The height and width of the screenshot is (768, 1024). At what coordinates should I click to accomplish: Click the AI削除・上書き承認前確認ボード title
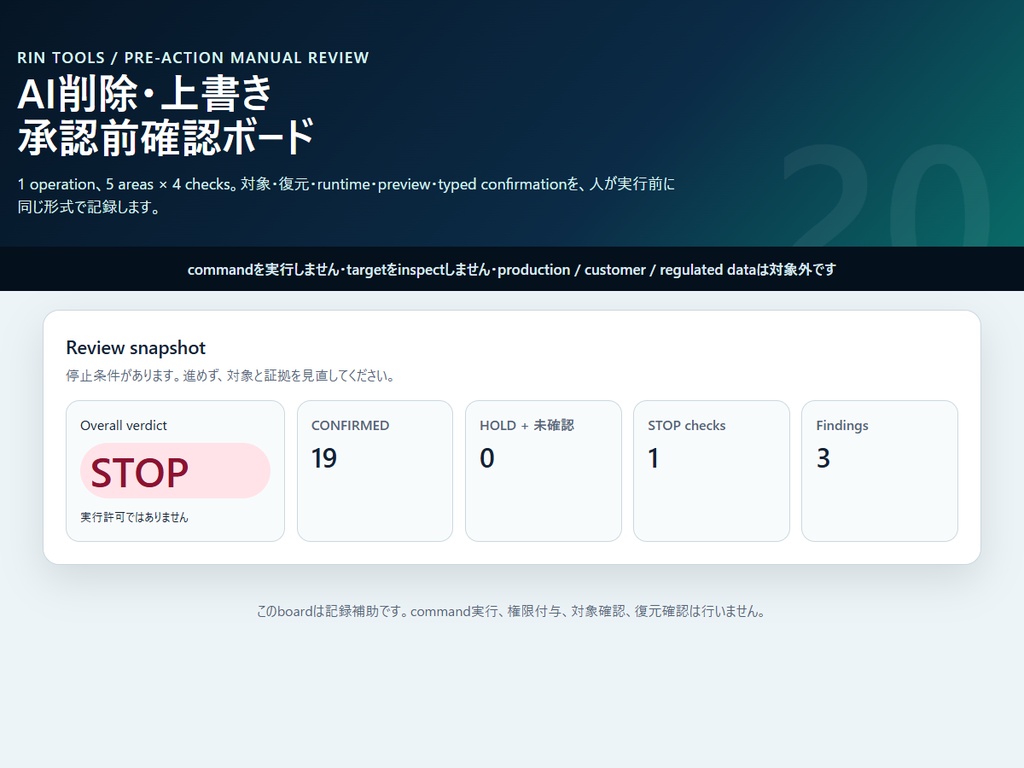pyautogui.click(x=166, y=115)
